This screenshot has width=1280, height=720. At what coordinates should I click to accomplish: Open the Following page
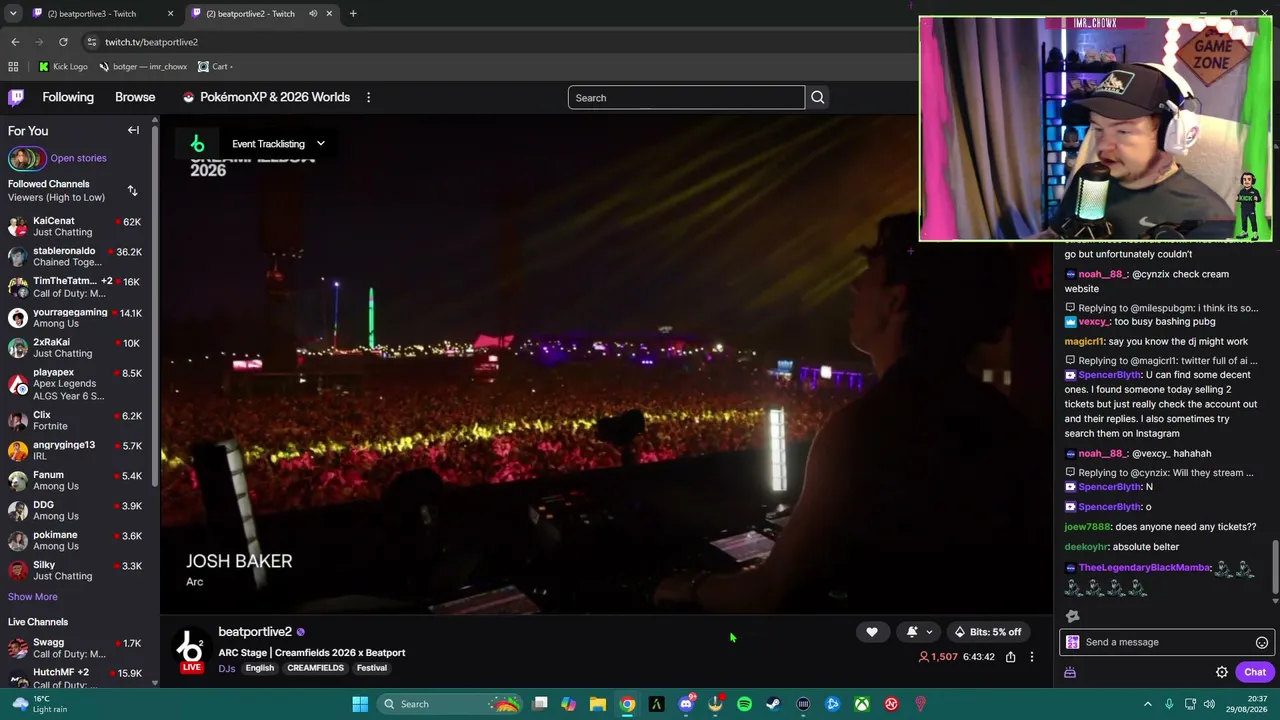68,97
